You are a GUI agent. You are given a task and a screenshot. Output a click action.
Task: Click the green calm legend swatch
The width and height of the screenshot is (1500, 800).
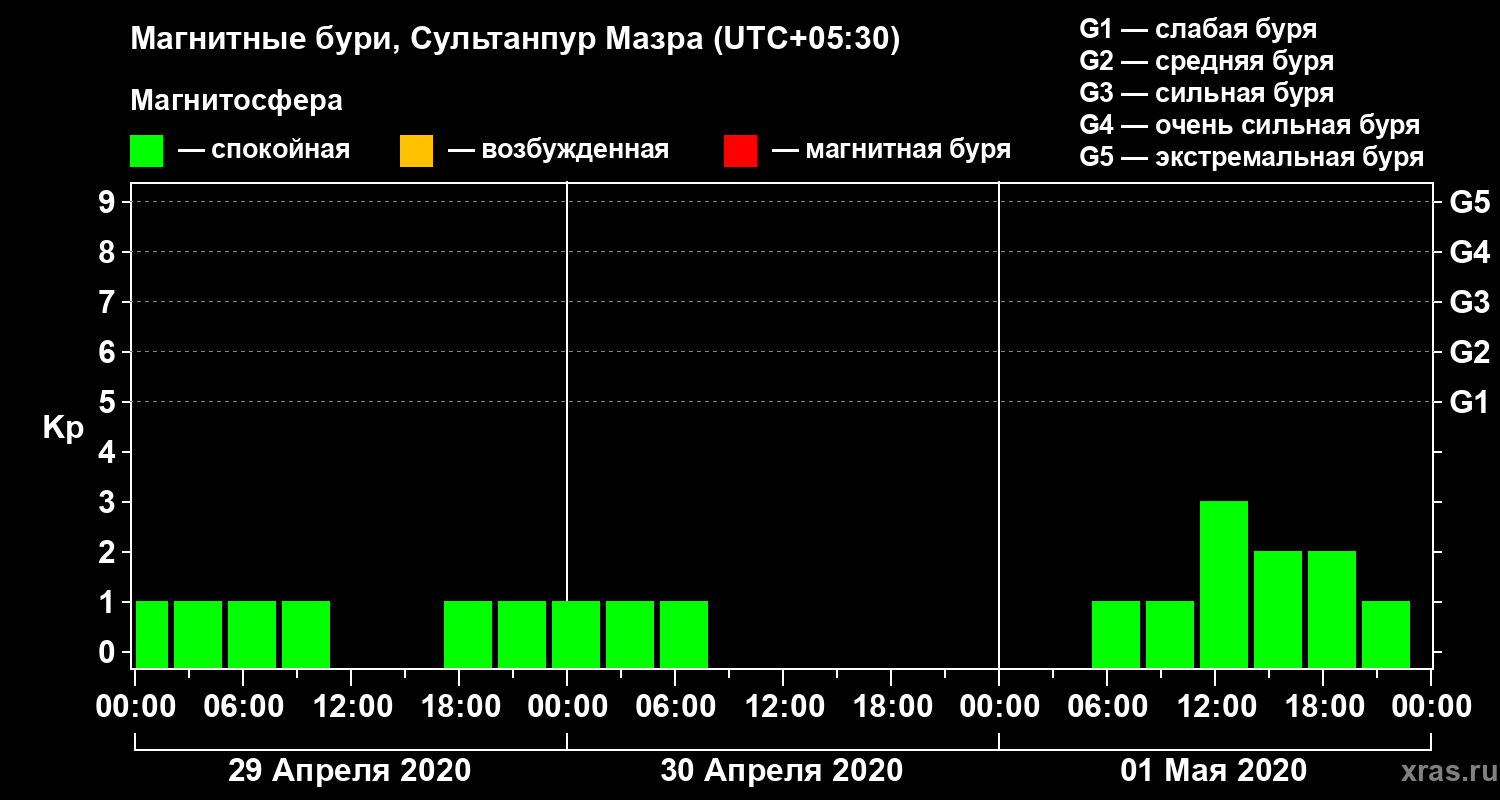(147, 151)
